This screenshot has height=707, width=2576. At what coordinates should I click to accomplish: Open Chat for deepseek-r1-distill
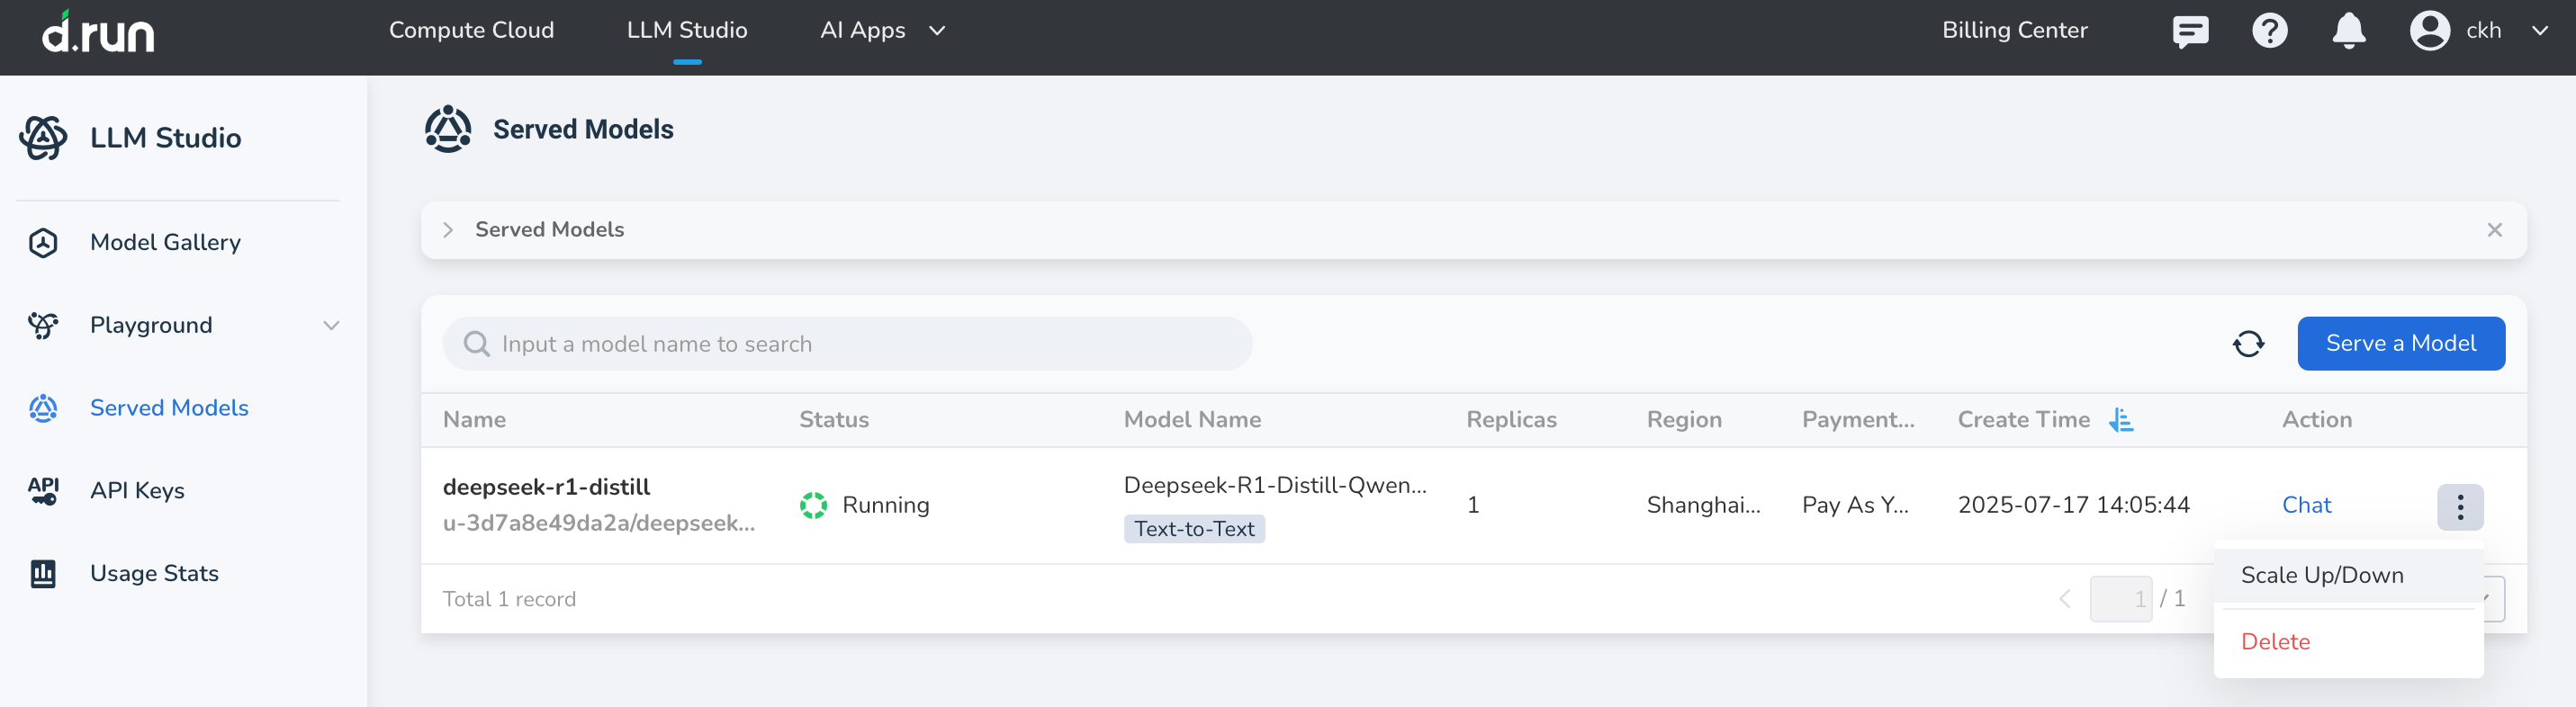[x=2305, y=505]
